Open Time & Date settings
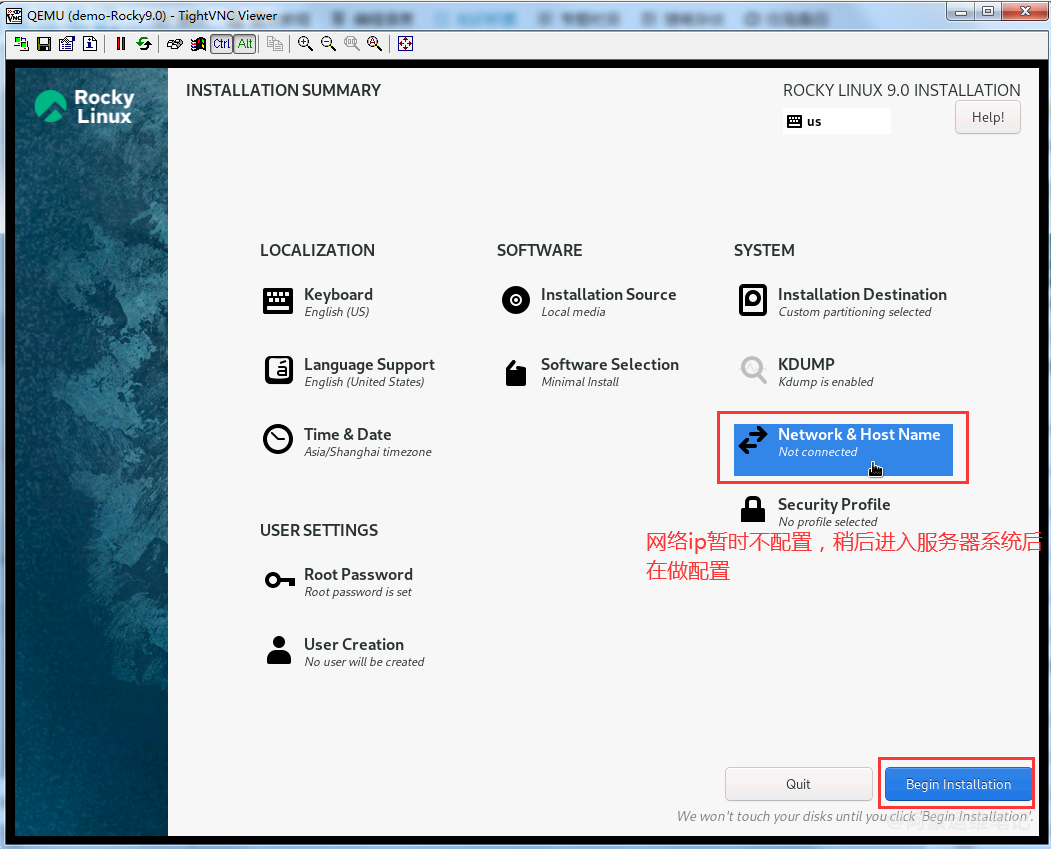The width and height of the screenshot is (1051, 849). [x=347, y=442]
